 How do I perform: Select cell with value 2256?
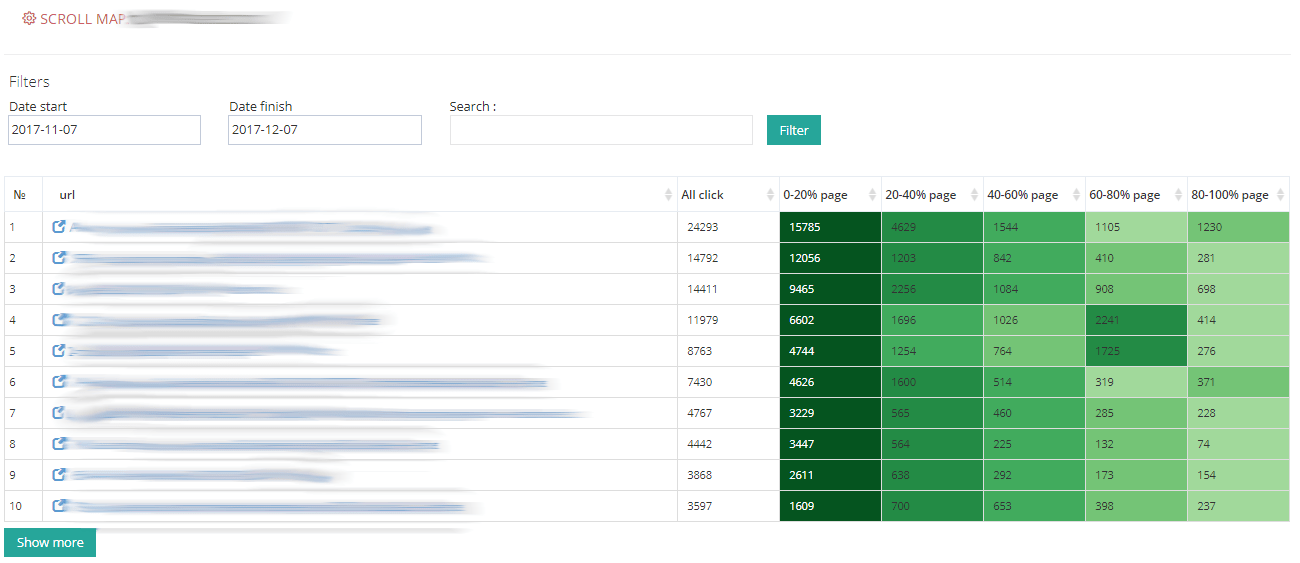point(932,289)
